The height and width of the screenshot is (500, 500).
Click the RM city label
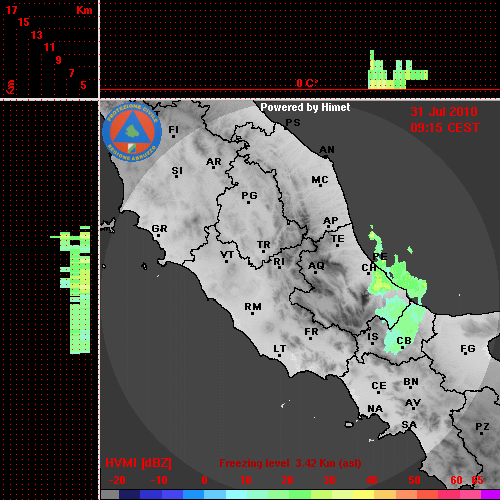click(253, 307)
